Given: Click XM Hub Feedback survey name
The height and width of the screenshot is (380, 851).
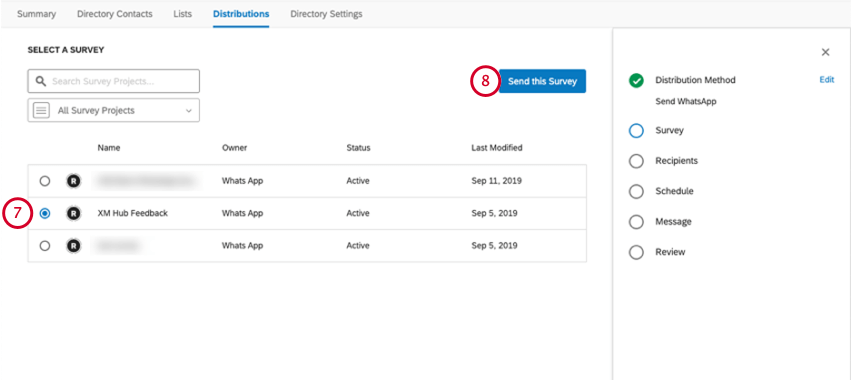Looking at the screenshot, I should (x=132, y=213).
